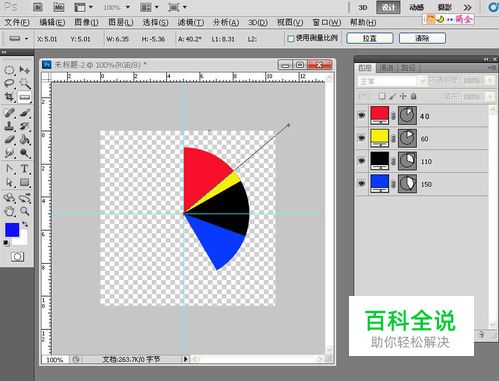Select the Clone Stamp tool
The width and height of the screenshot is (499, 381).
pos(9,126)
